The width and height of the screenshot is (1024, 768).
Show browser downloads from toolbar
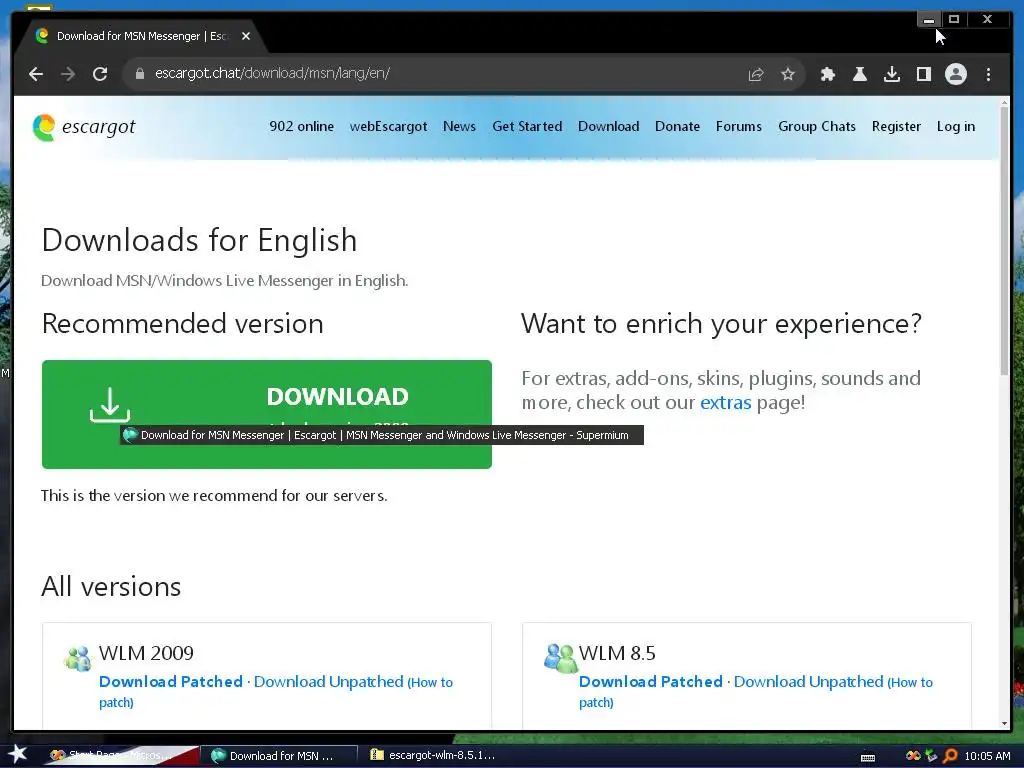[891, 74]
